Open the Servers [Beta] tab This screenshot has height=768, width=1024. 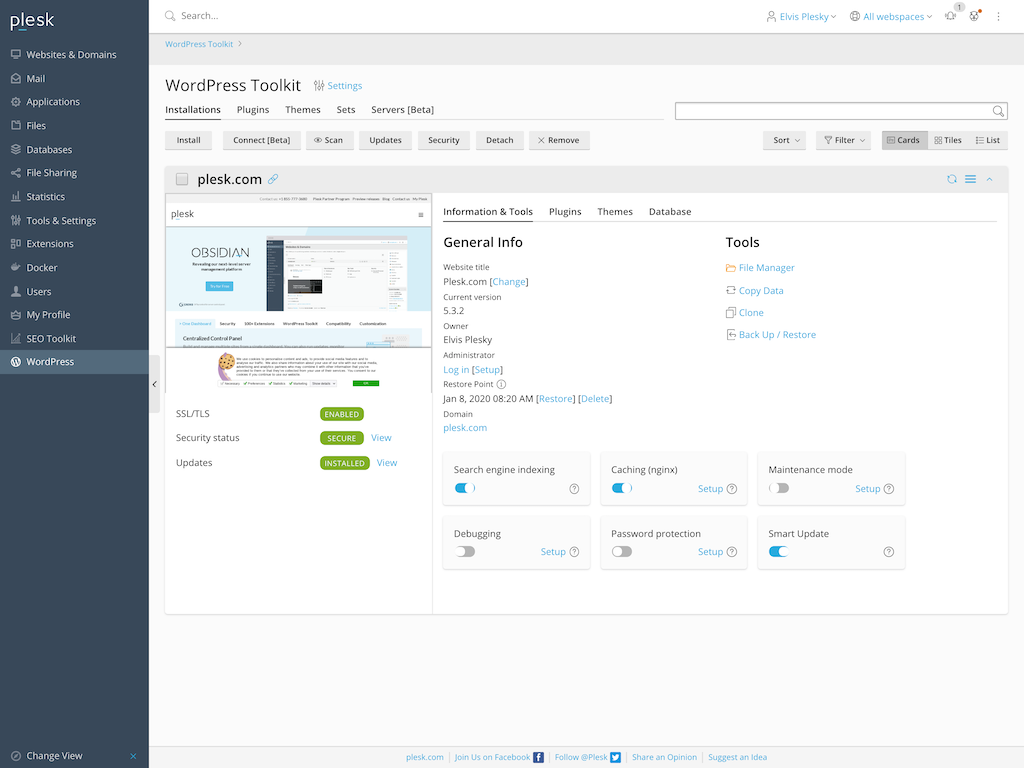401,110
